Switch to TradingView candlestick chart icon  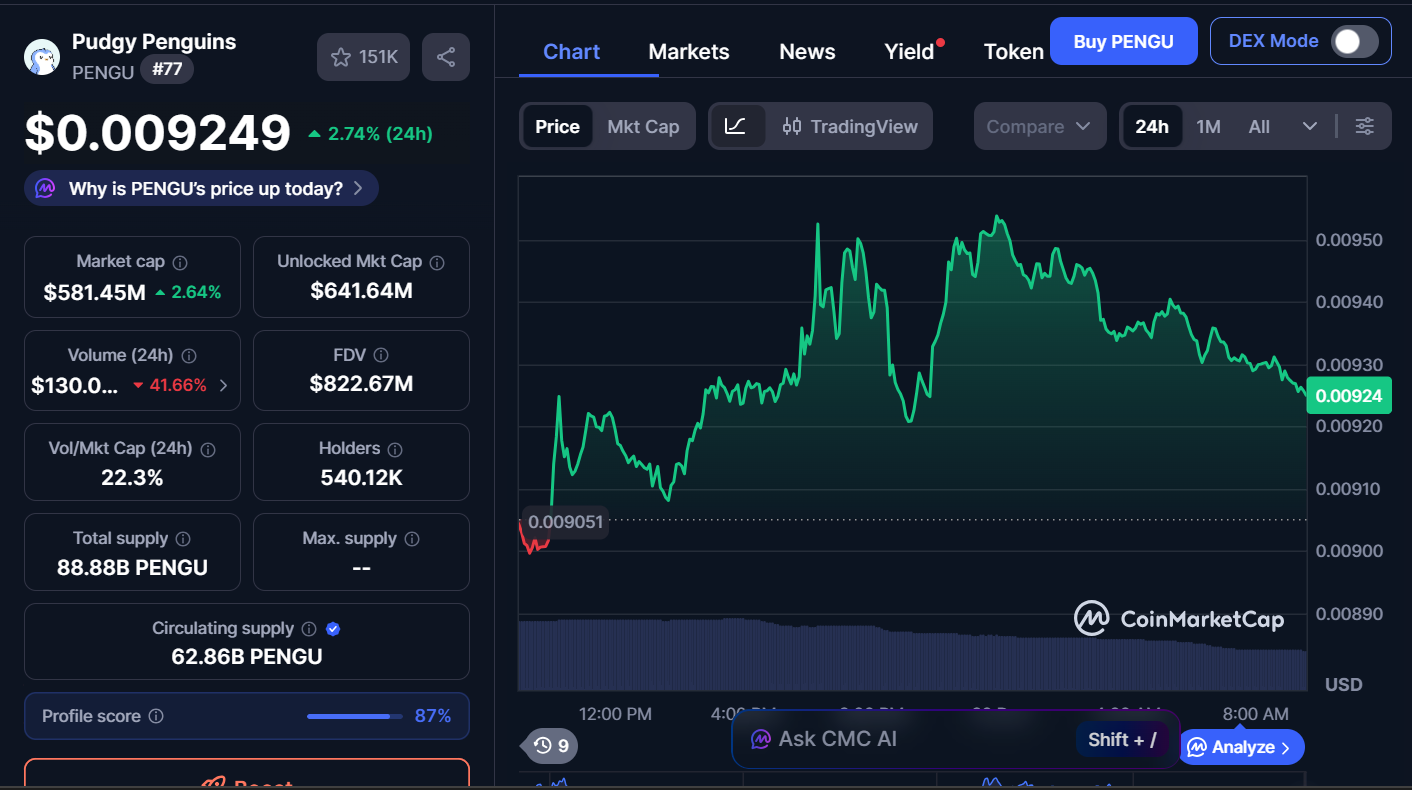(x=791, y=126)
